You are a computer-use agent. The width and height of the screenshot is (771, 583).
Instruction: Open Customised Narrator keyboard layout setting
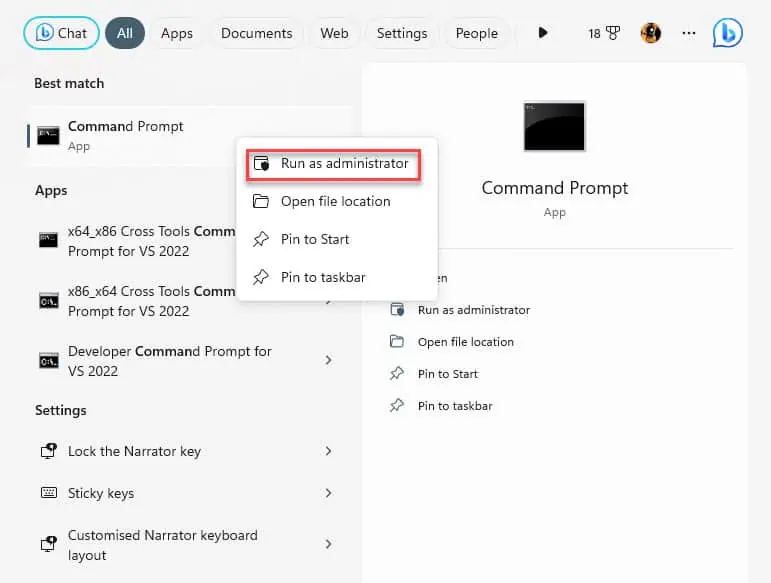pos(163,545)
